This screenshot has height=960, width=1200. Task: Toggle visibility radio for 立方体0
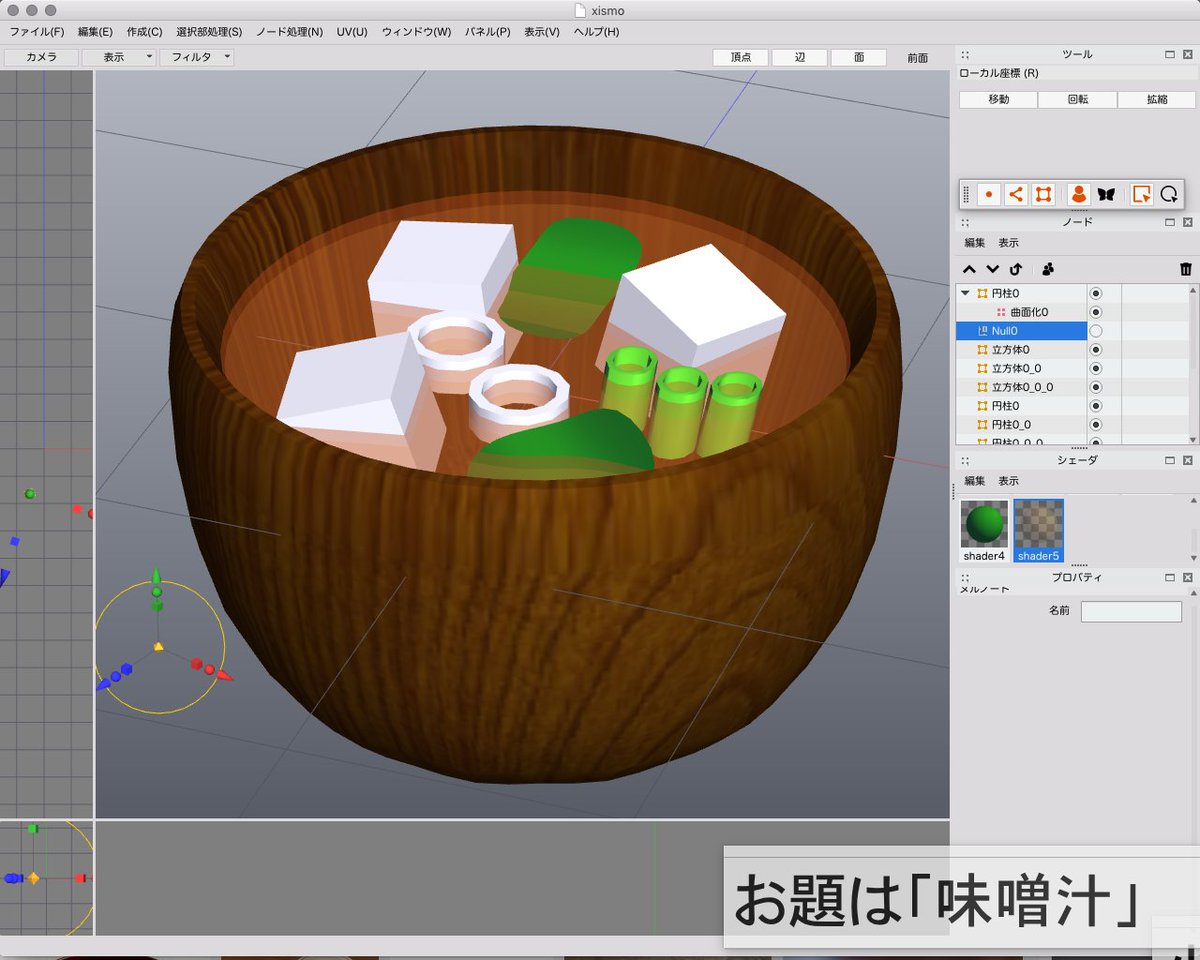tap(1095, 350)
